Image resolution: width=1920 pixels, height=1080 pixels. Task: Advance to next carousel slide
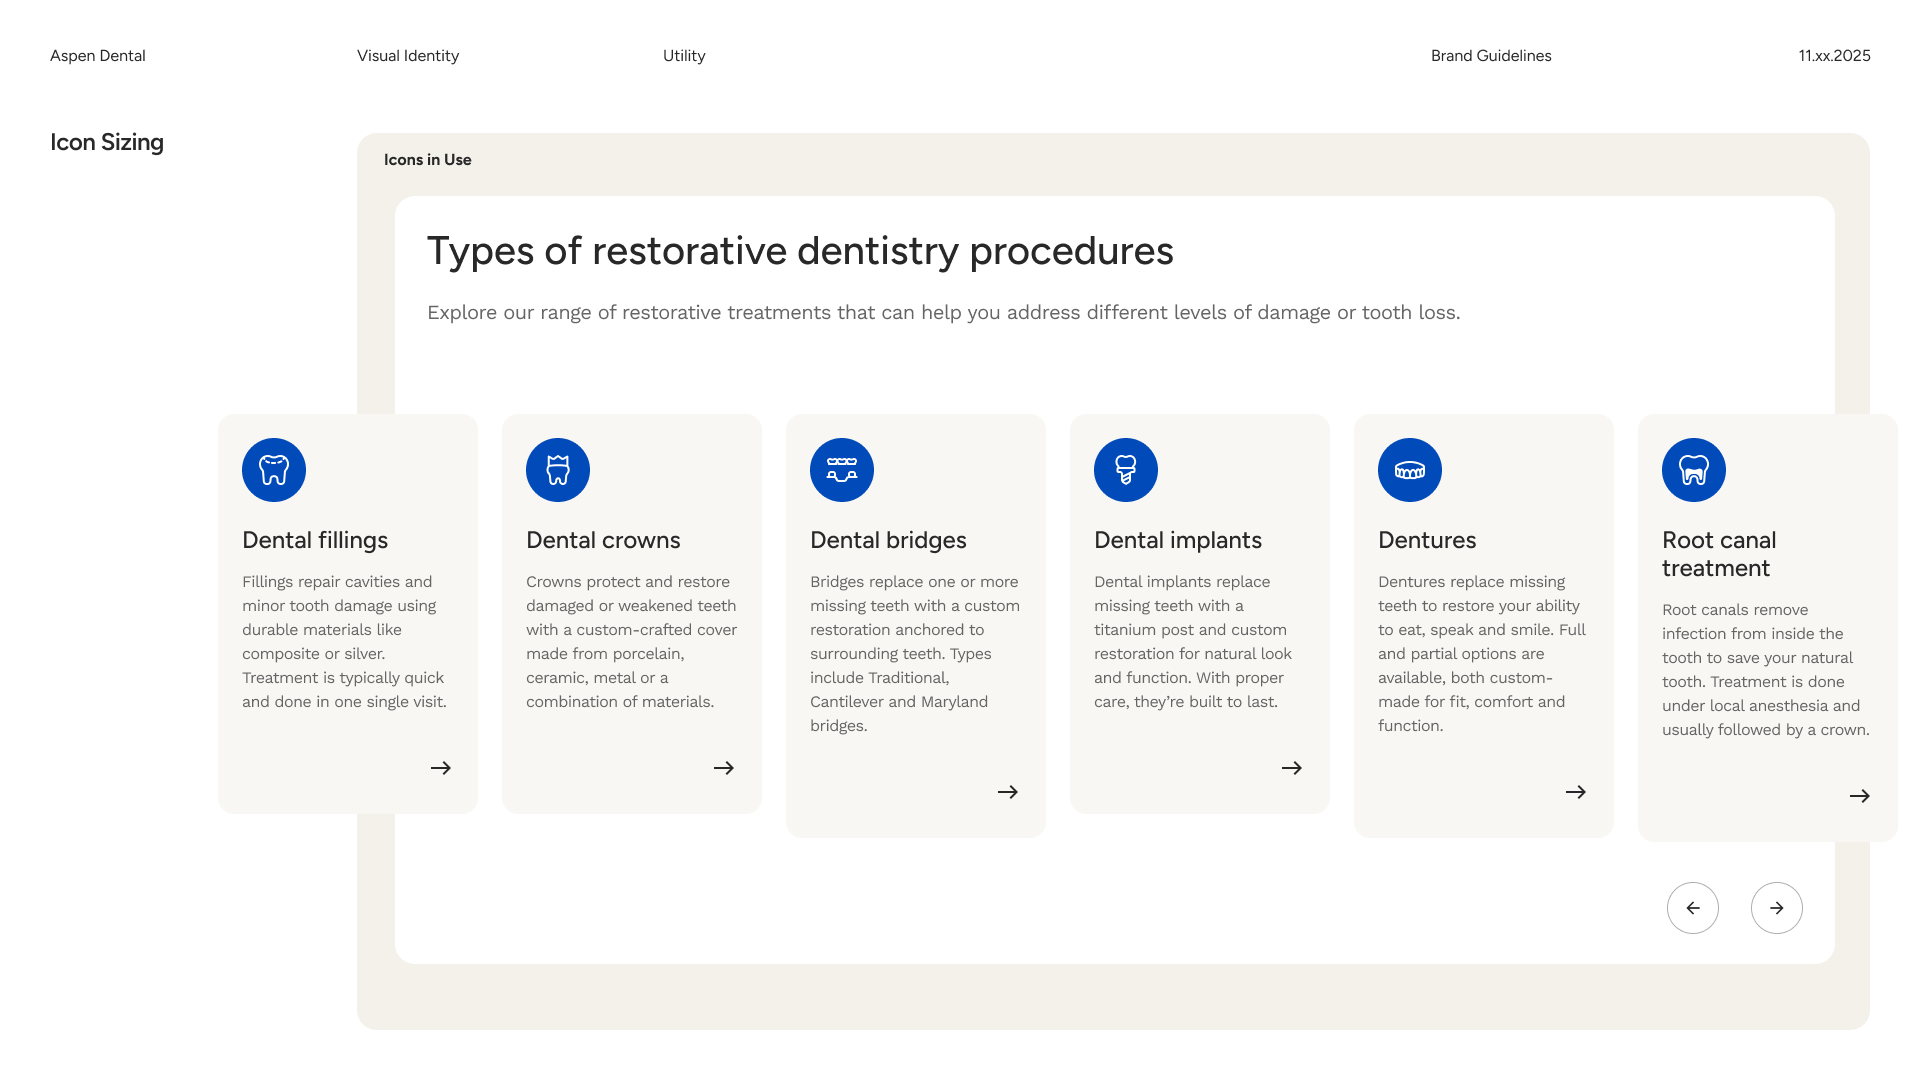(1777, 908)
